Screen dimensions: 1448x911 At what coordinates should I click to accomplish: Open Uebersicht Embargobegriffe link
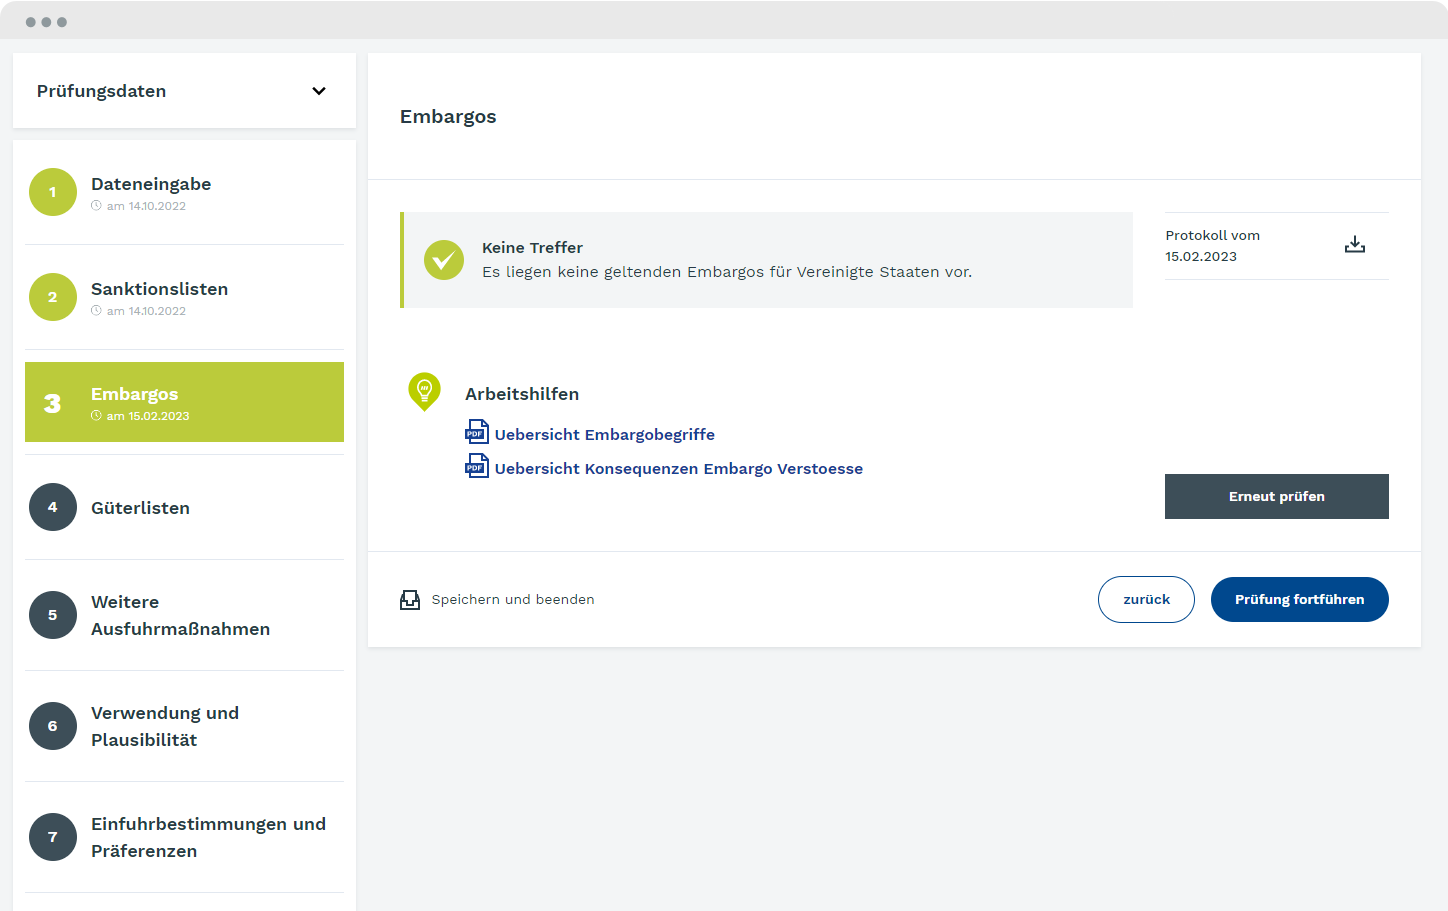coord(604,435)
